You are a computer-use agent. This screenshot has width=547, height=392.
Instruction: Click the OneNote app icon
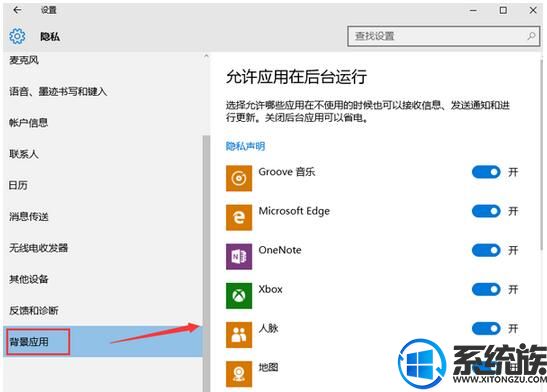point(239,257)
